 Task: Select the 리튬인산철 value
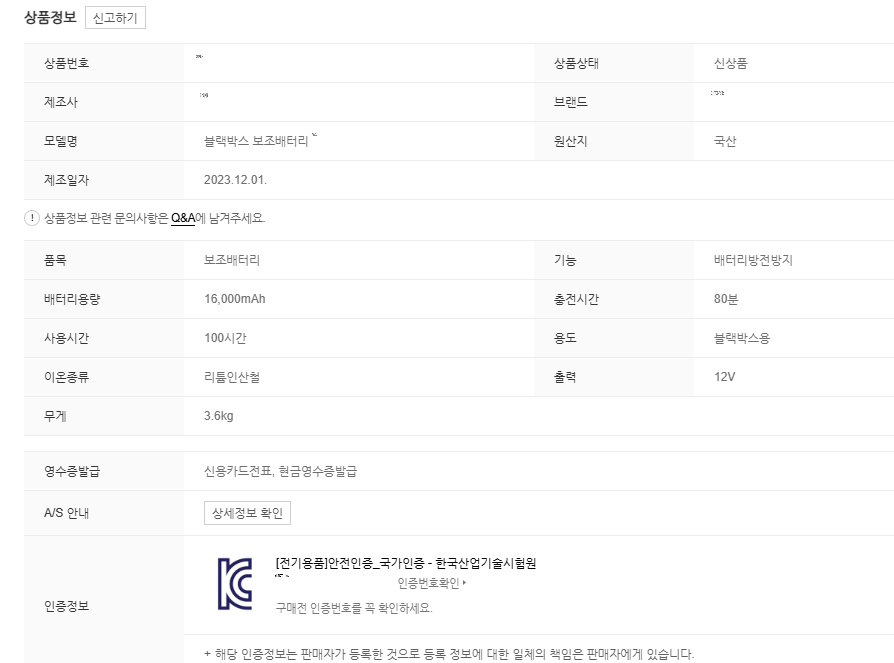(x=232, y=377)
